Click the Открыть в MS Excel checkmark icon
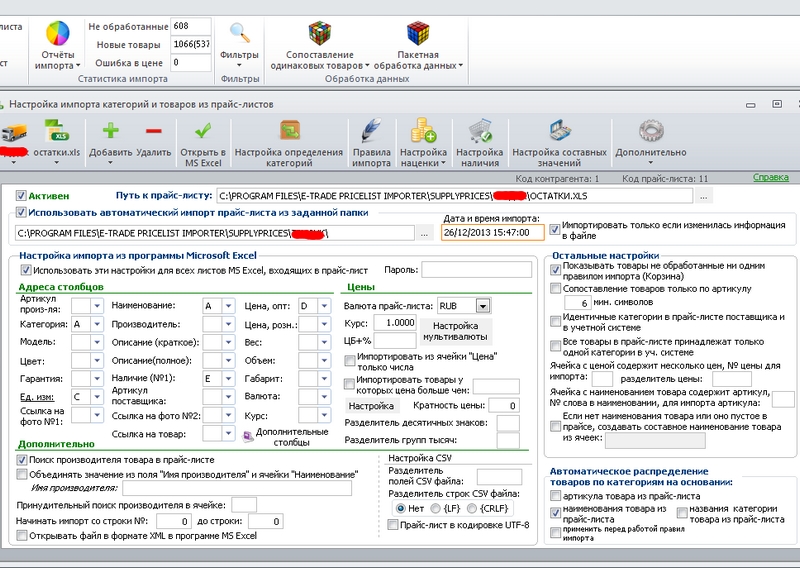Screen dimensions: 800x568 pyautogui.click(x=203, y=131)
